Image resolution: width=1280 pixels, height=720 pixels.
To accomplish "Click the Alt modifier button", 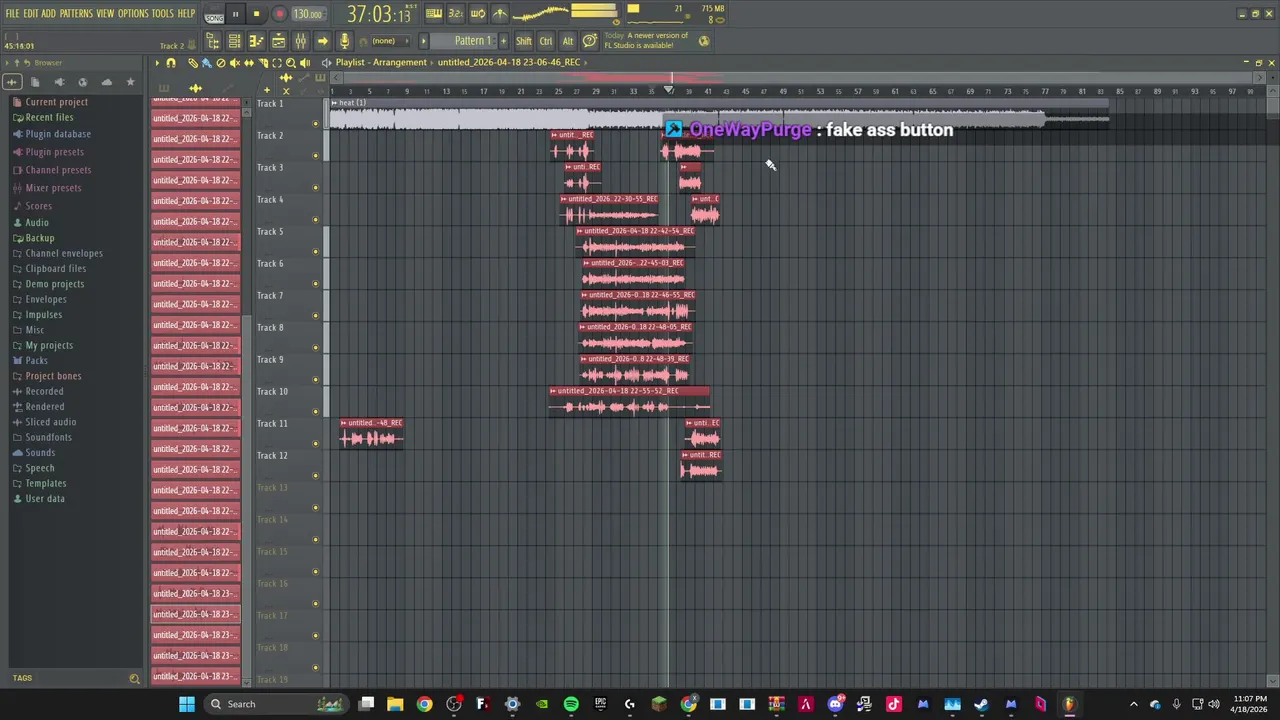I will [568, 41].
